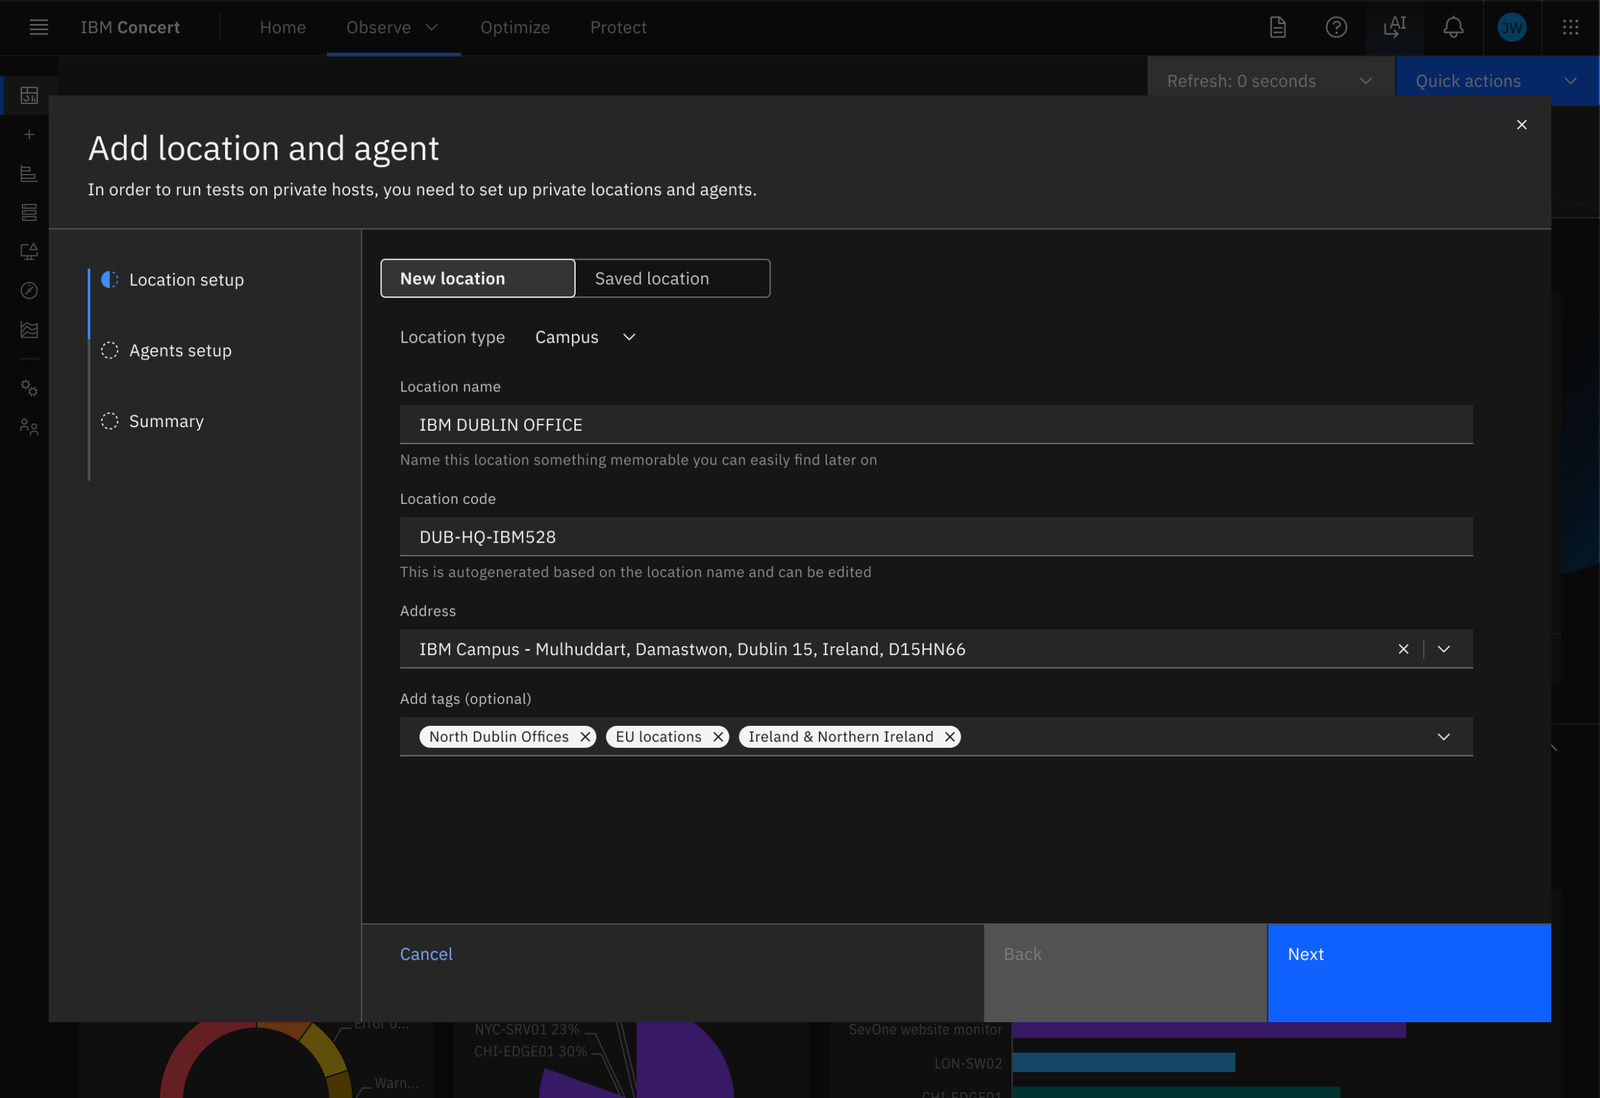Go to the Optimize tab
This screenshot has height=1098, width=1600.
coord(515,27)
